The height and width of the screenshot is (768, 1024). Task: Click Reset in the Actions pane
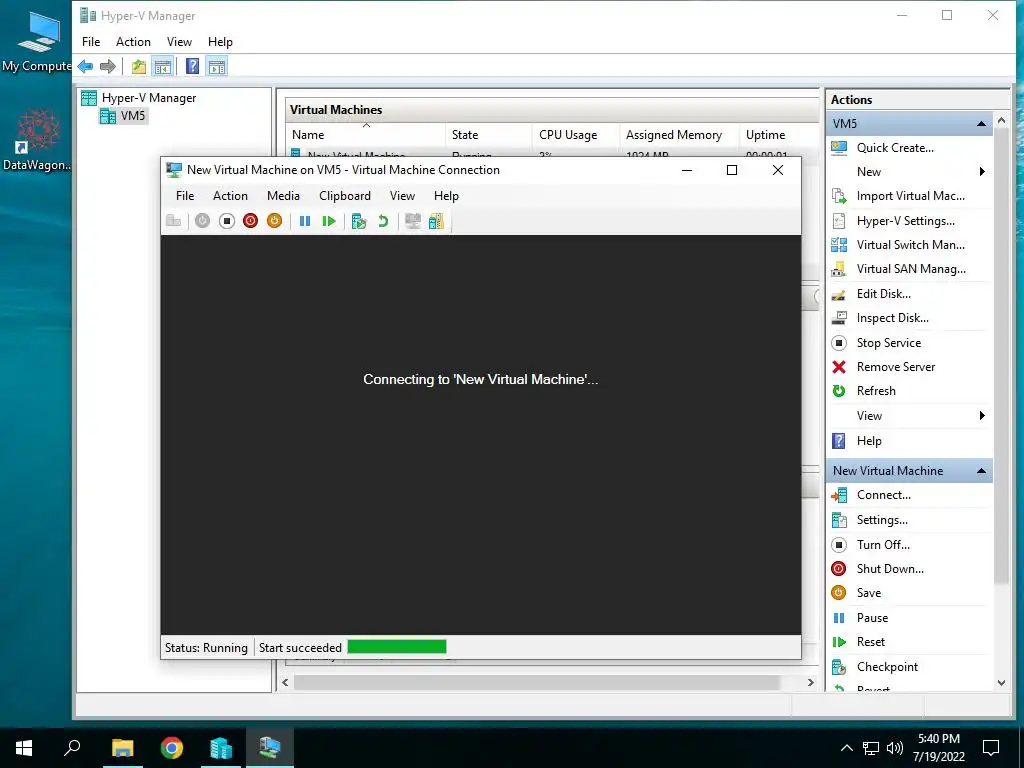point(871,642)
